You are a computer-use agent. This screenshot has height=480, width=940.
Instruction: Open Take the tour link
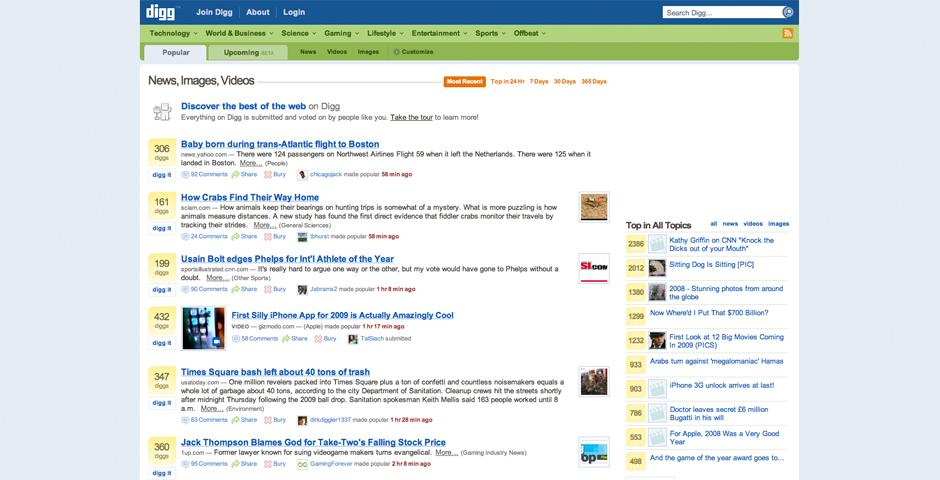411,117
